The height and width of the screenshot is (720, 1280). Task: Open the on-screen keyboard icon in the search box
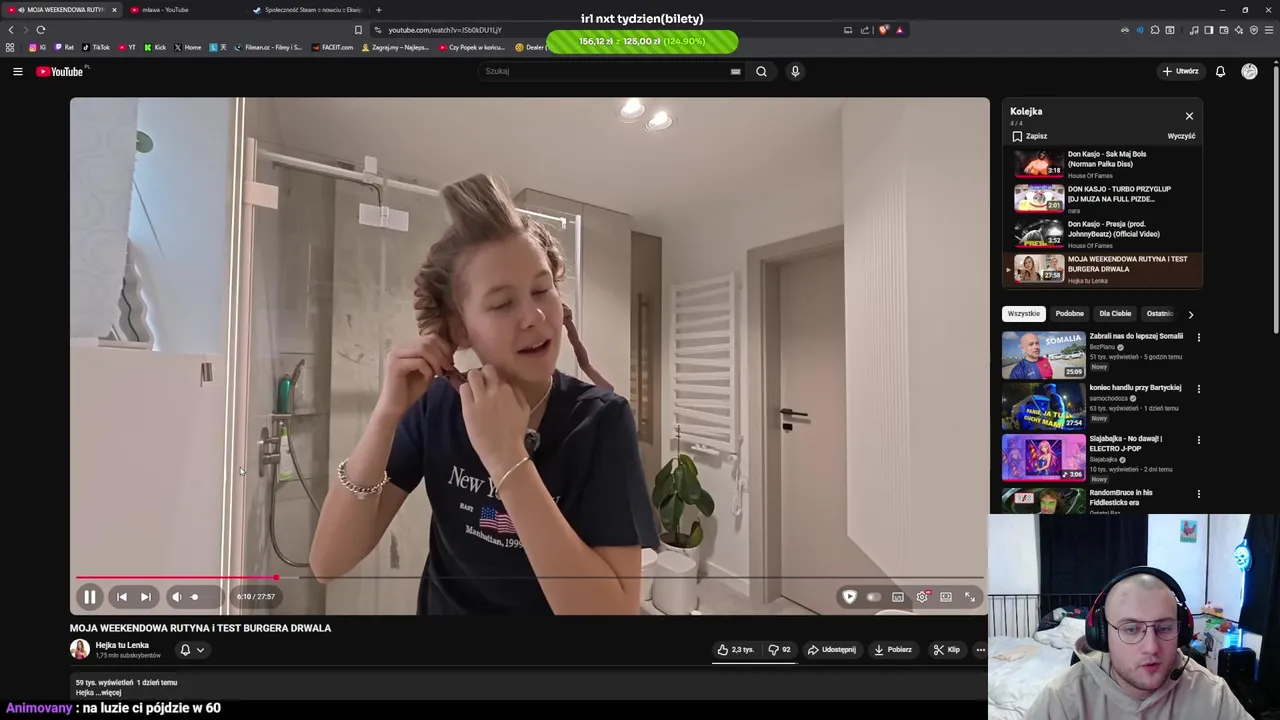[x=735, y=71]
